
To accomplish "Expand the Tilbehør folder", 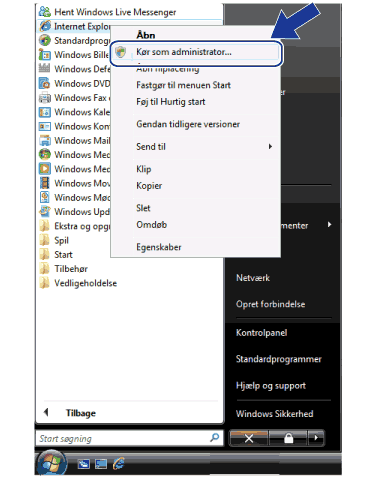I will pos(64,269).
